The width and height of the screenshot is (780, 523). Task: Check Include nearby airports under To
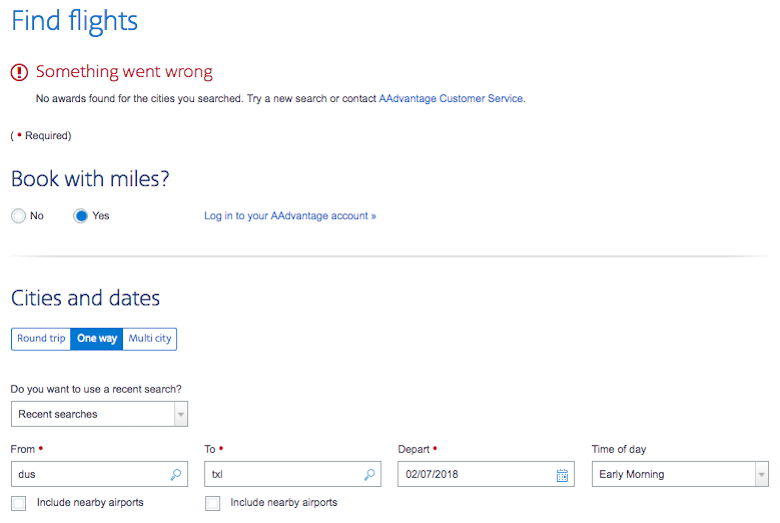pos(212,503)
